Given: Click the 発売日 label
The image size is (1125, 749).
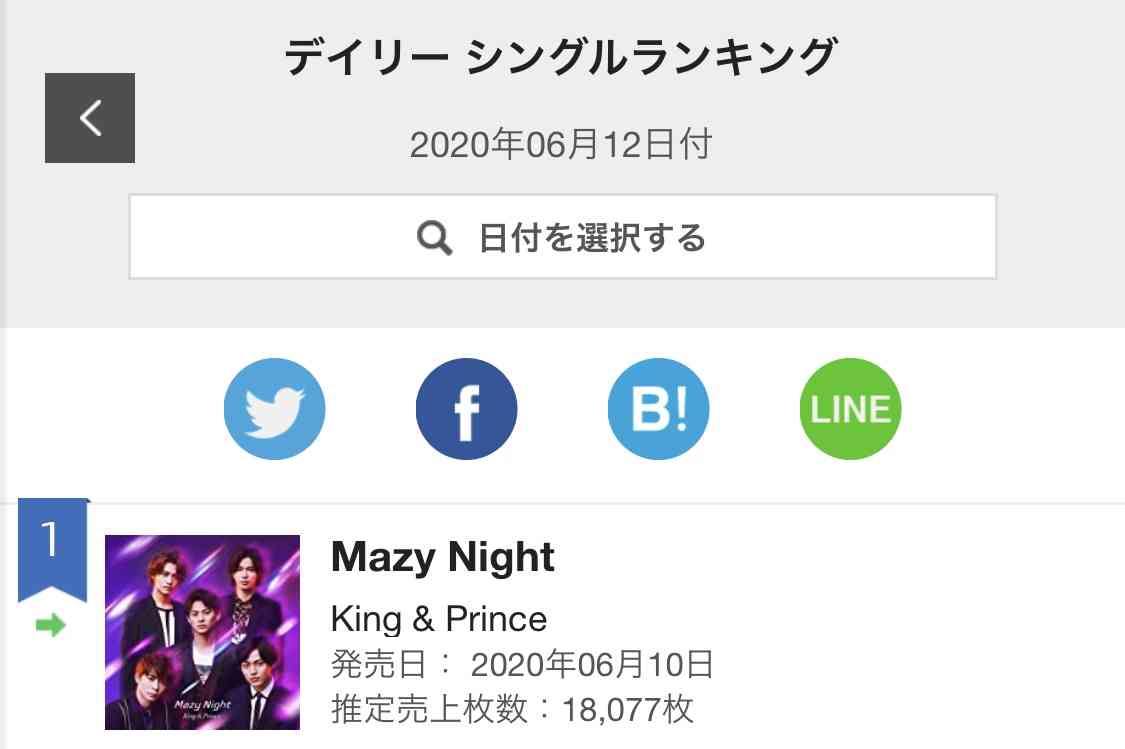Looking at the screenshot, I should pos(379,664).
